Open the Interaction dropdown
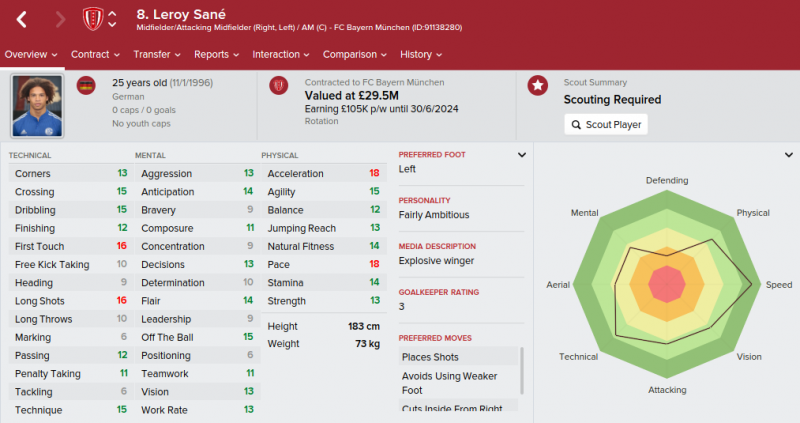The width and height of the screenshot is (800, 423). point(281,55)
